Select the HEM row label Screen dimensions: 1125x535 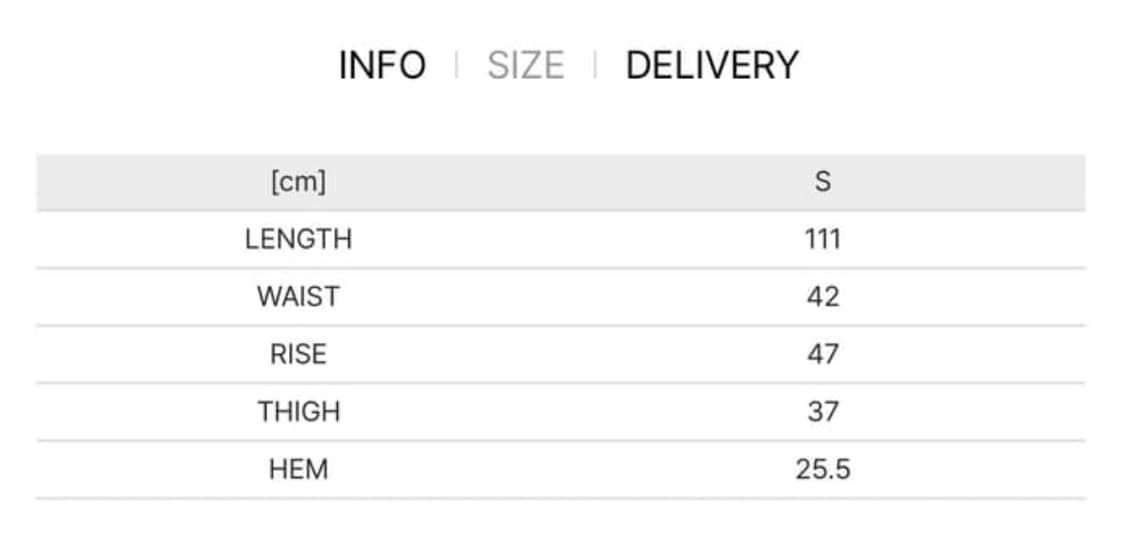[298, 469]
